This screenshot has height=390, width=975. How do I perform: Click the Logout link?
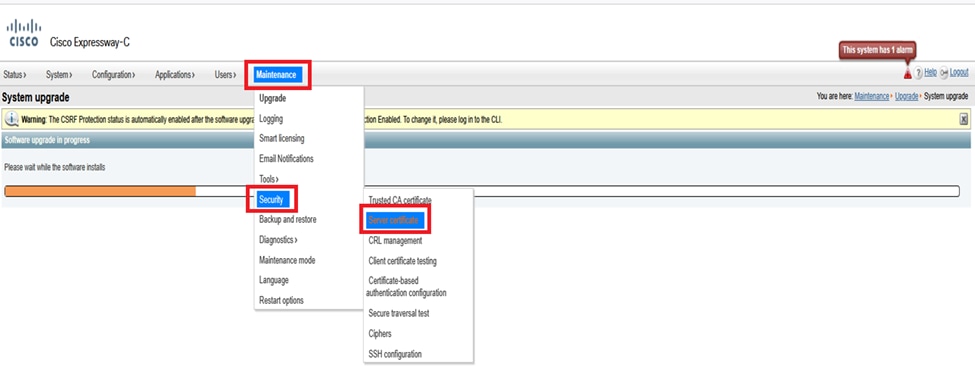point(959,73)
